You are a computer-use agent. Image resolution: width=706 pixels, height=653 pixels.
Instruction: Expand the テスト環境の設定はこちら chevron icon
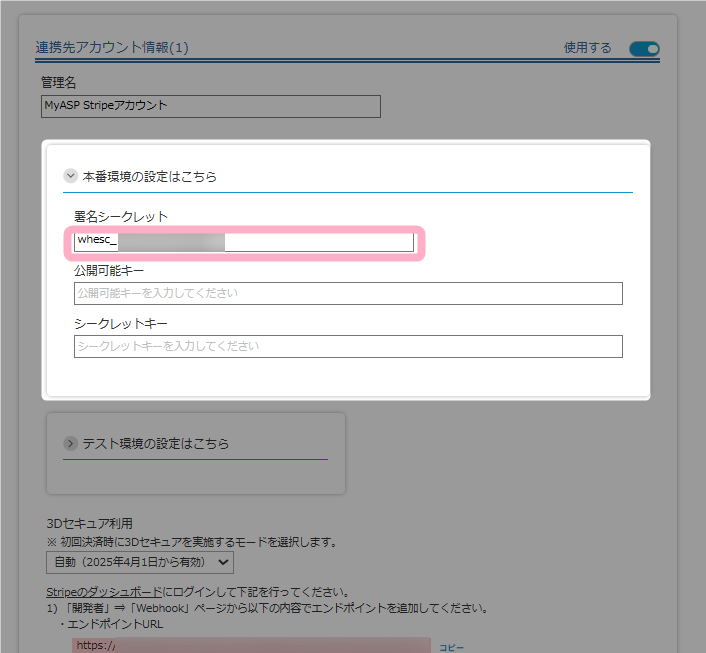[x=71, y=443]
